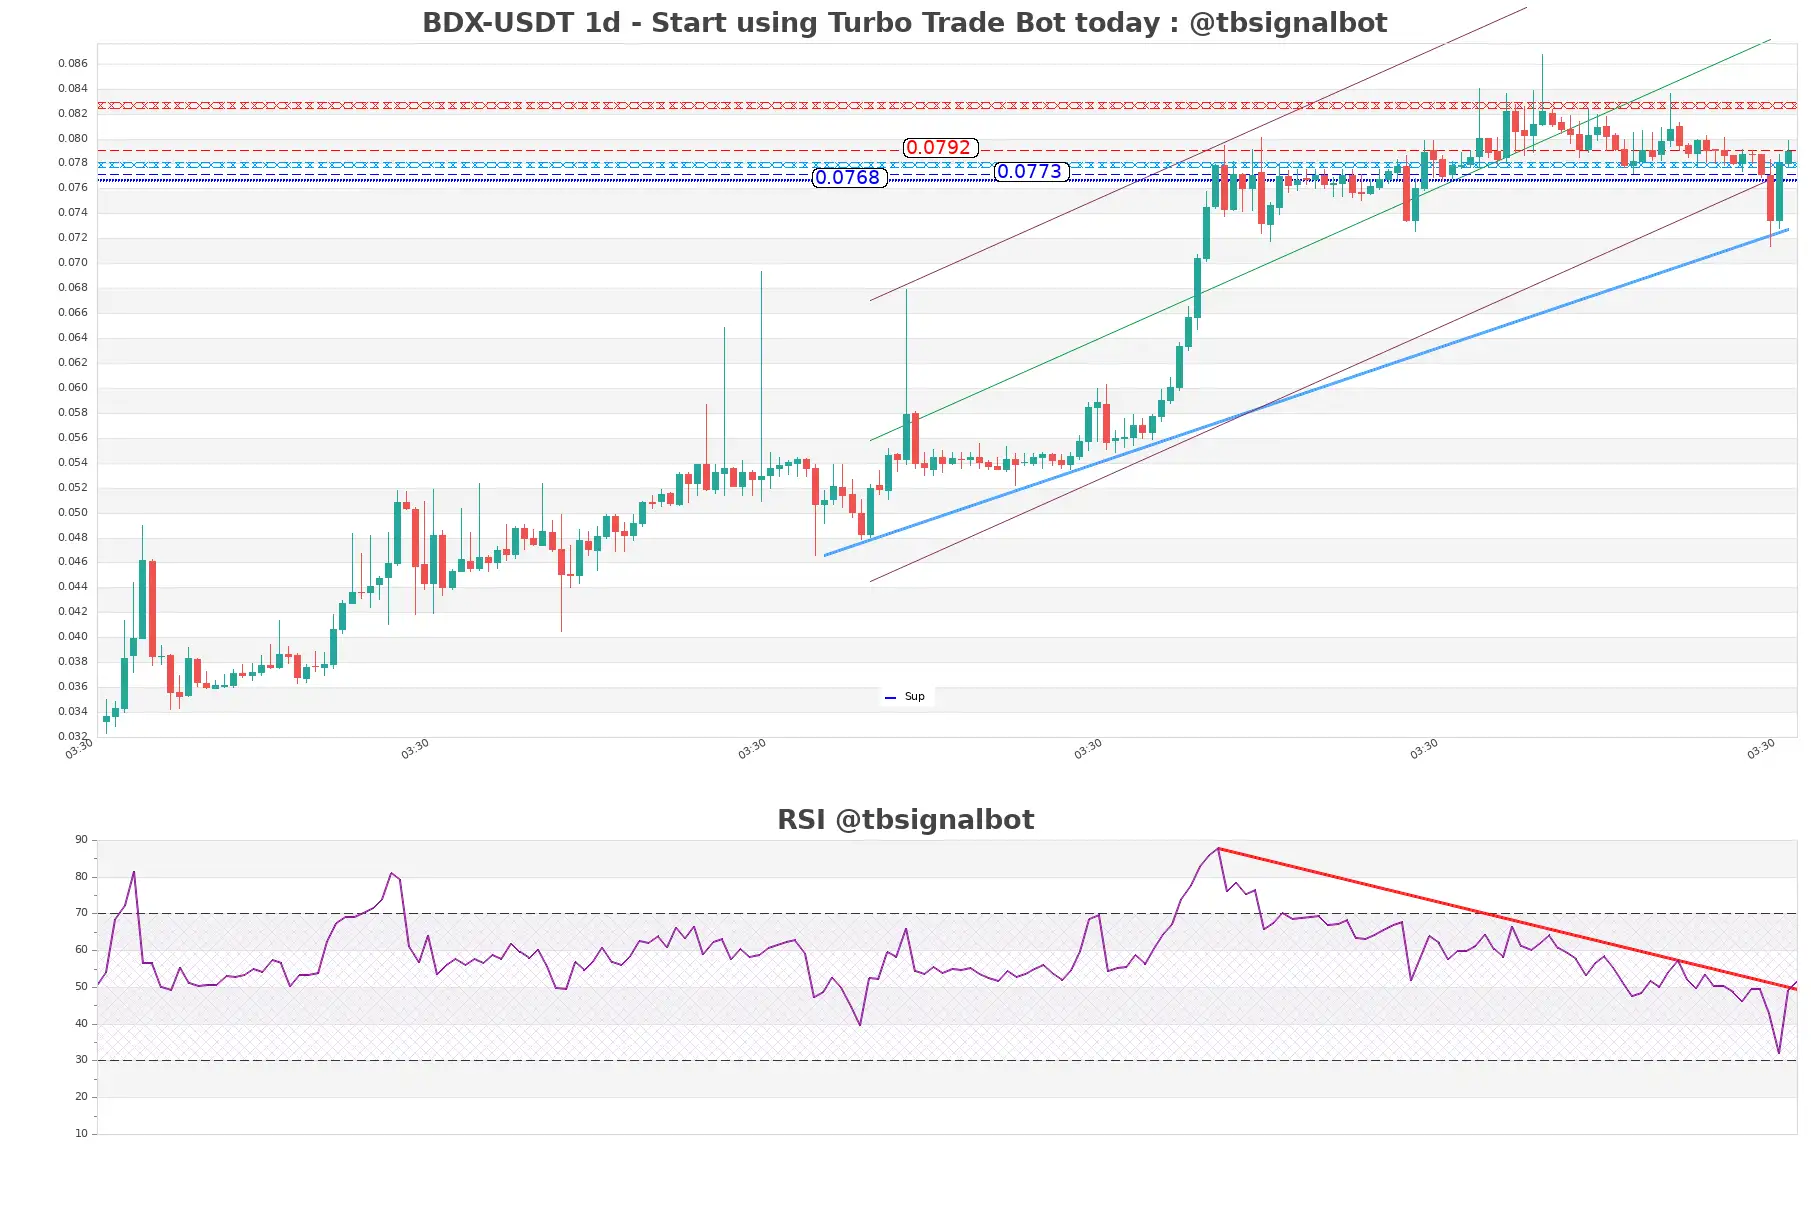The width and height of the screenshot is (1811, 1208).
Task: Click the 0.064 price axis label
Action: (73, 338)
